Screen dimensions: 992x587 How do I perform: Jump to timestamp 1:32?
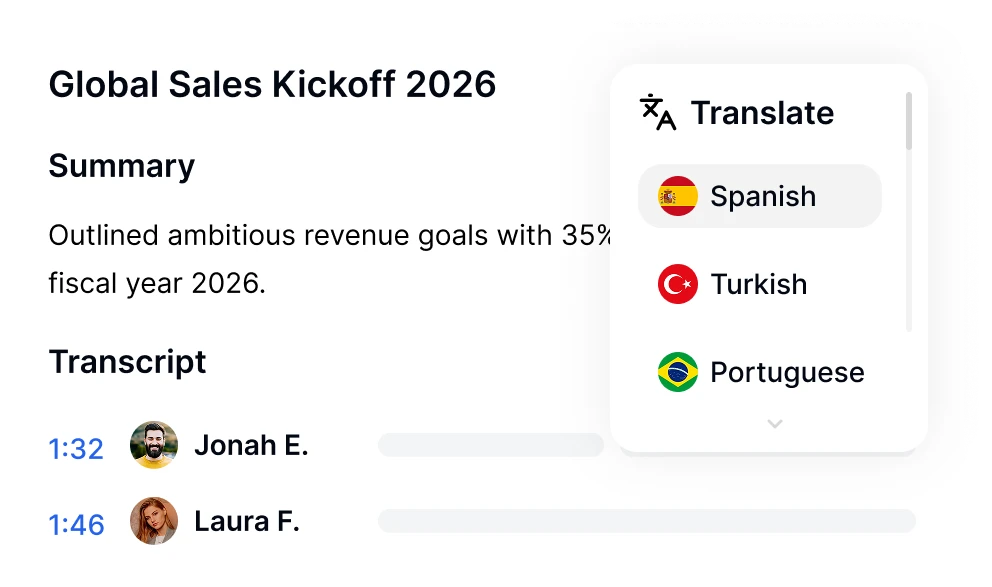(76, 448)
